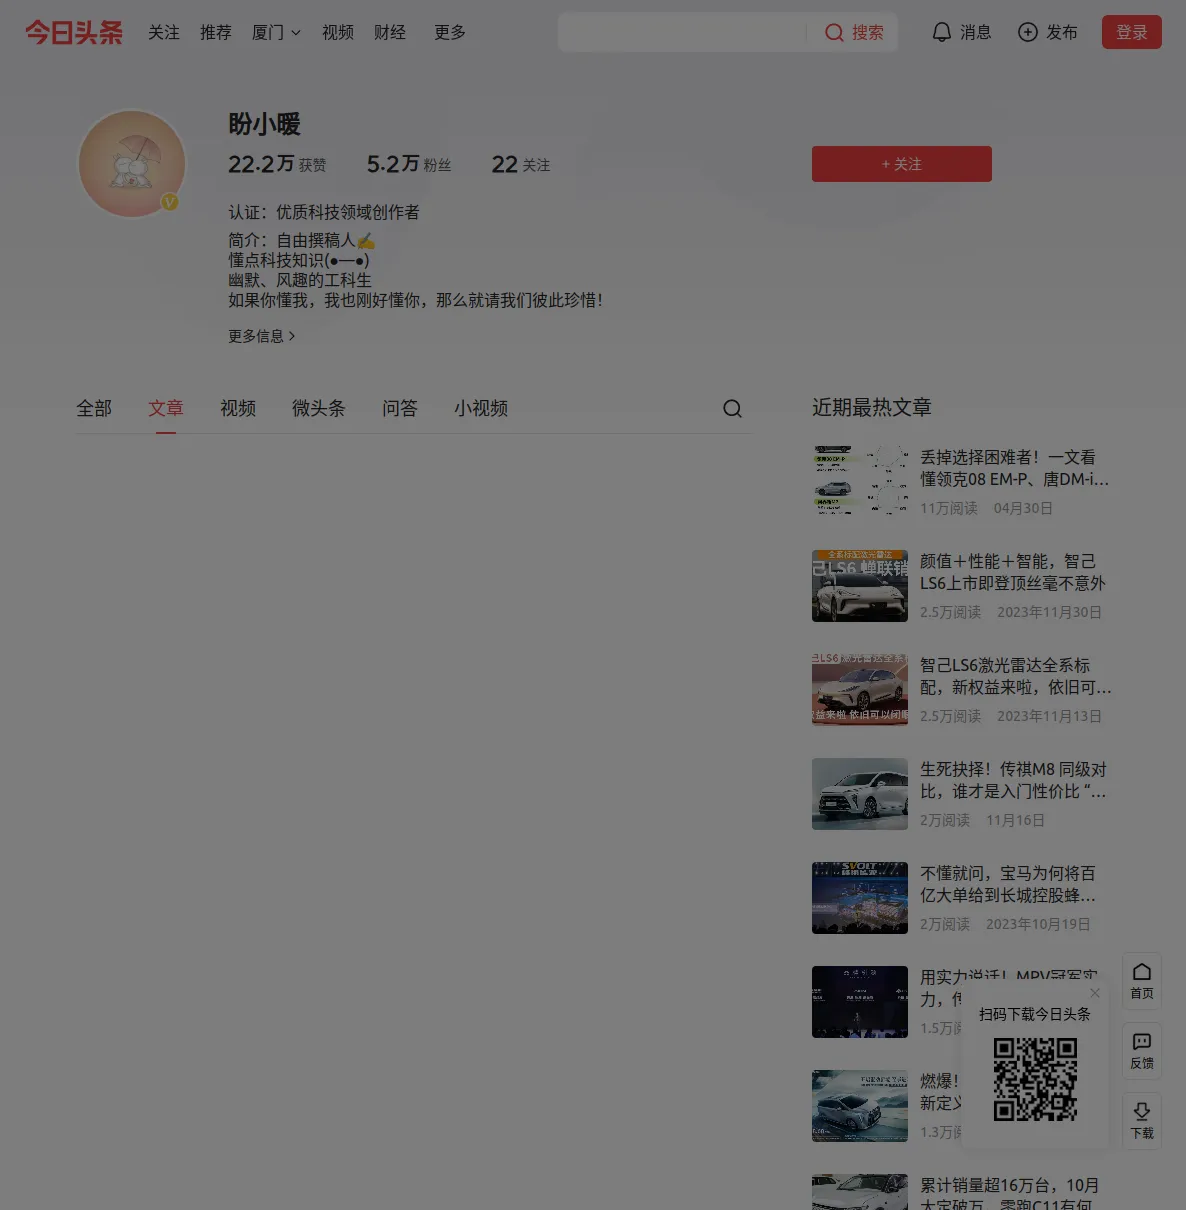
Task: Expand 更多信息 profile details
Action: [262, 336]
